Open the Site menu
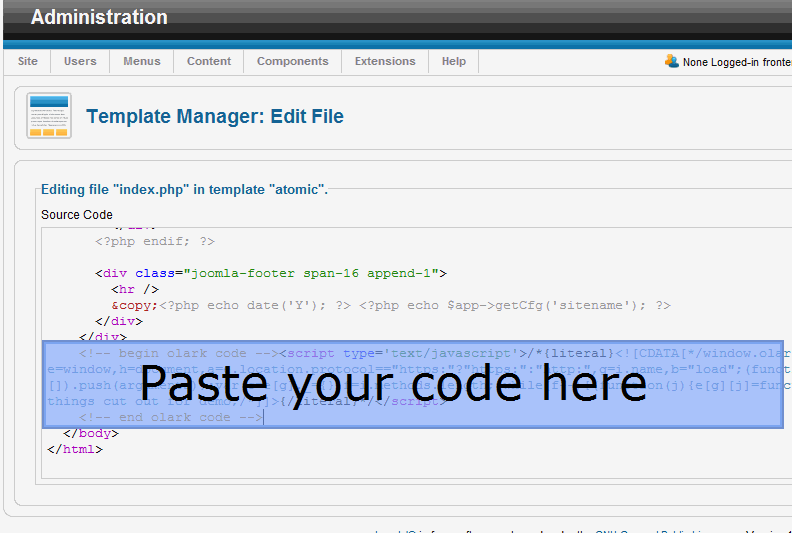Viewport: 792px width, 533px height. [x=28, y=61]
